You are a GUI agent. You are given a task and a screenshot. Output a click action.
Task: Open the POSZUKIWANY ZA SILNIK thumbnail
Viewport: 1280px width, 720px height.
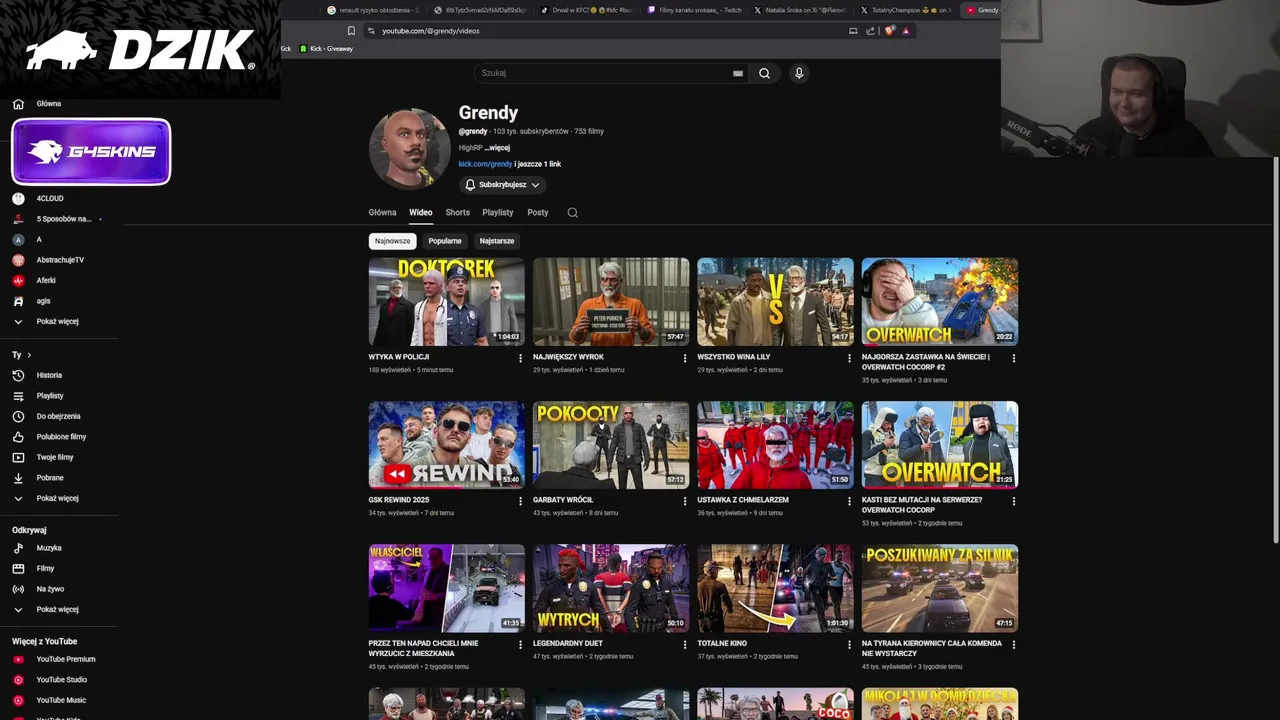pos(940,588)
